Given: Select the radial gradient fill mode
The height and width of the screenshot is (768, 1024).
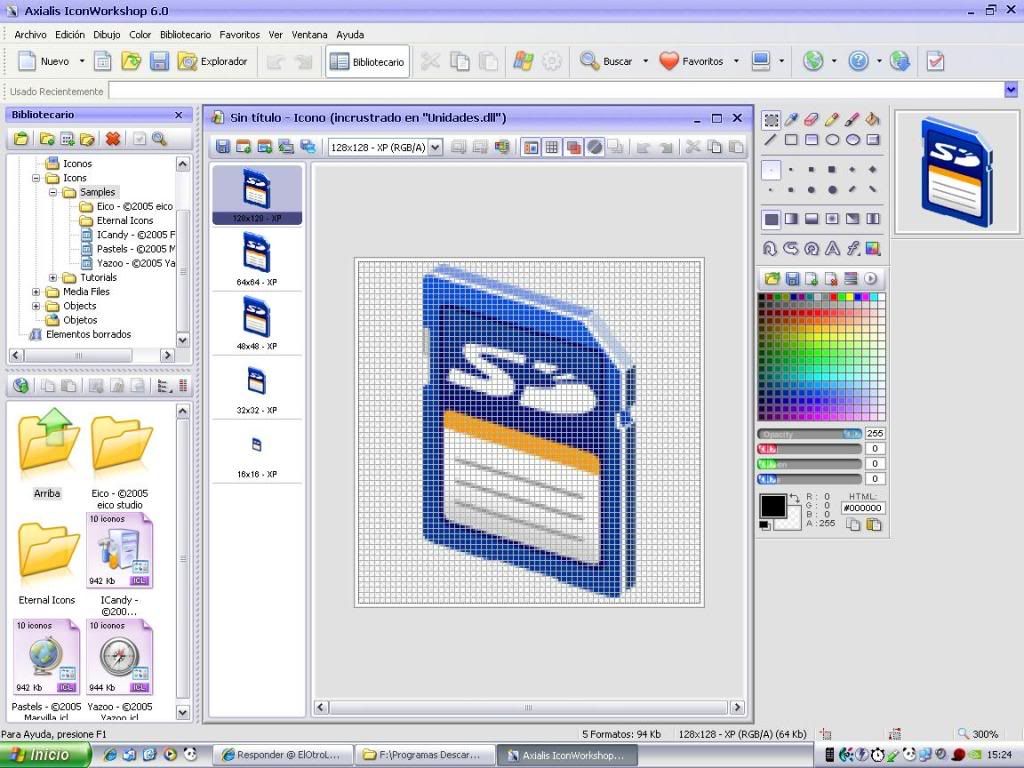Looking at the screenshot, I should [832, 219].
